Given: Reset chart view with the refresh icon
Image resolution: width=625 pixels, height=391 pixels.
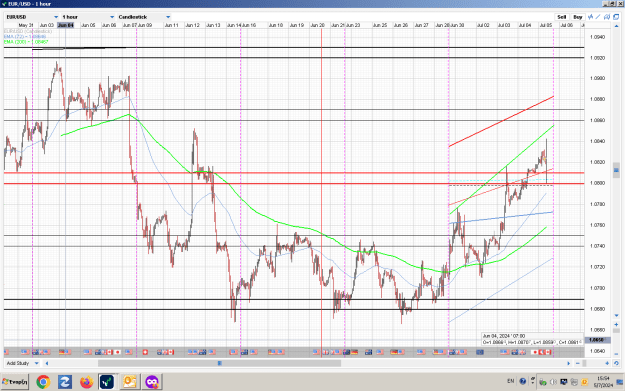Looking at the screenshot, I should 616,363.
